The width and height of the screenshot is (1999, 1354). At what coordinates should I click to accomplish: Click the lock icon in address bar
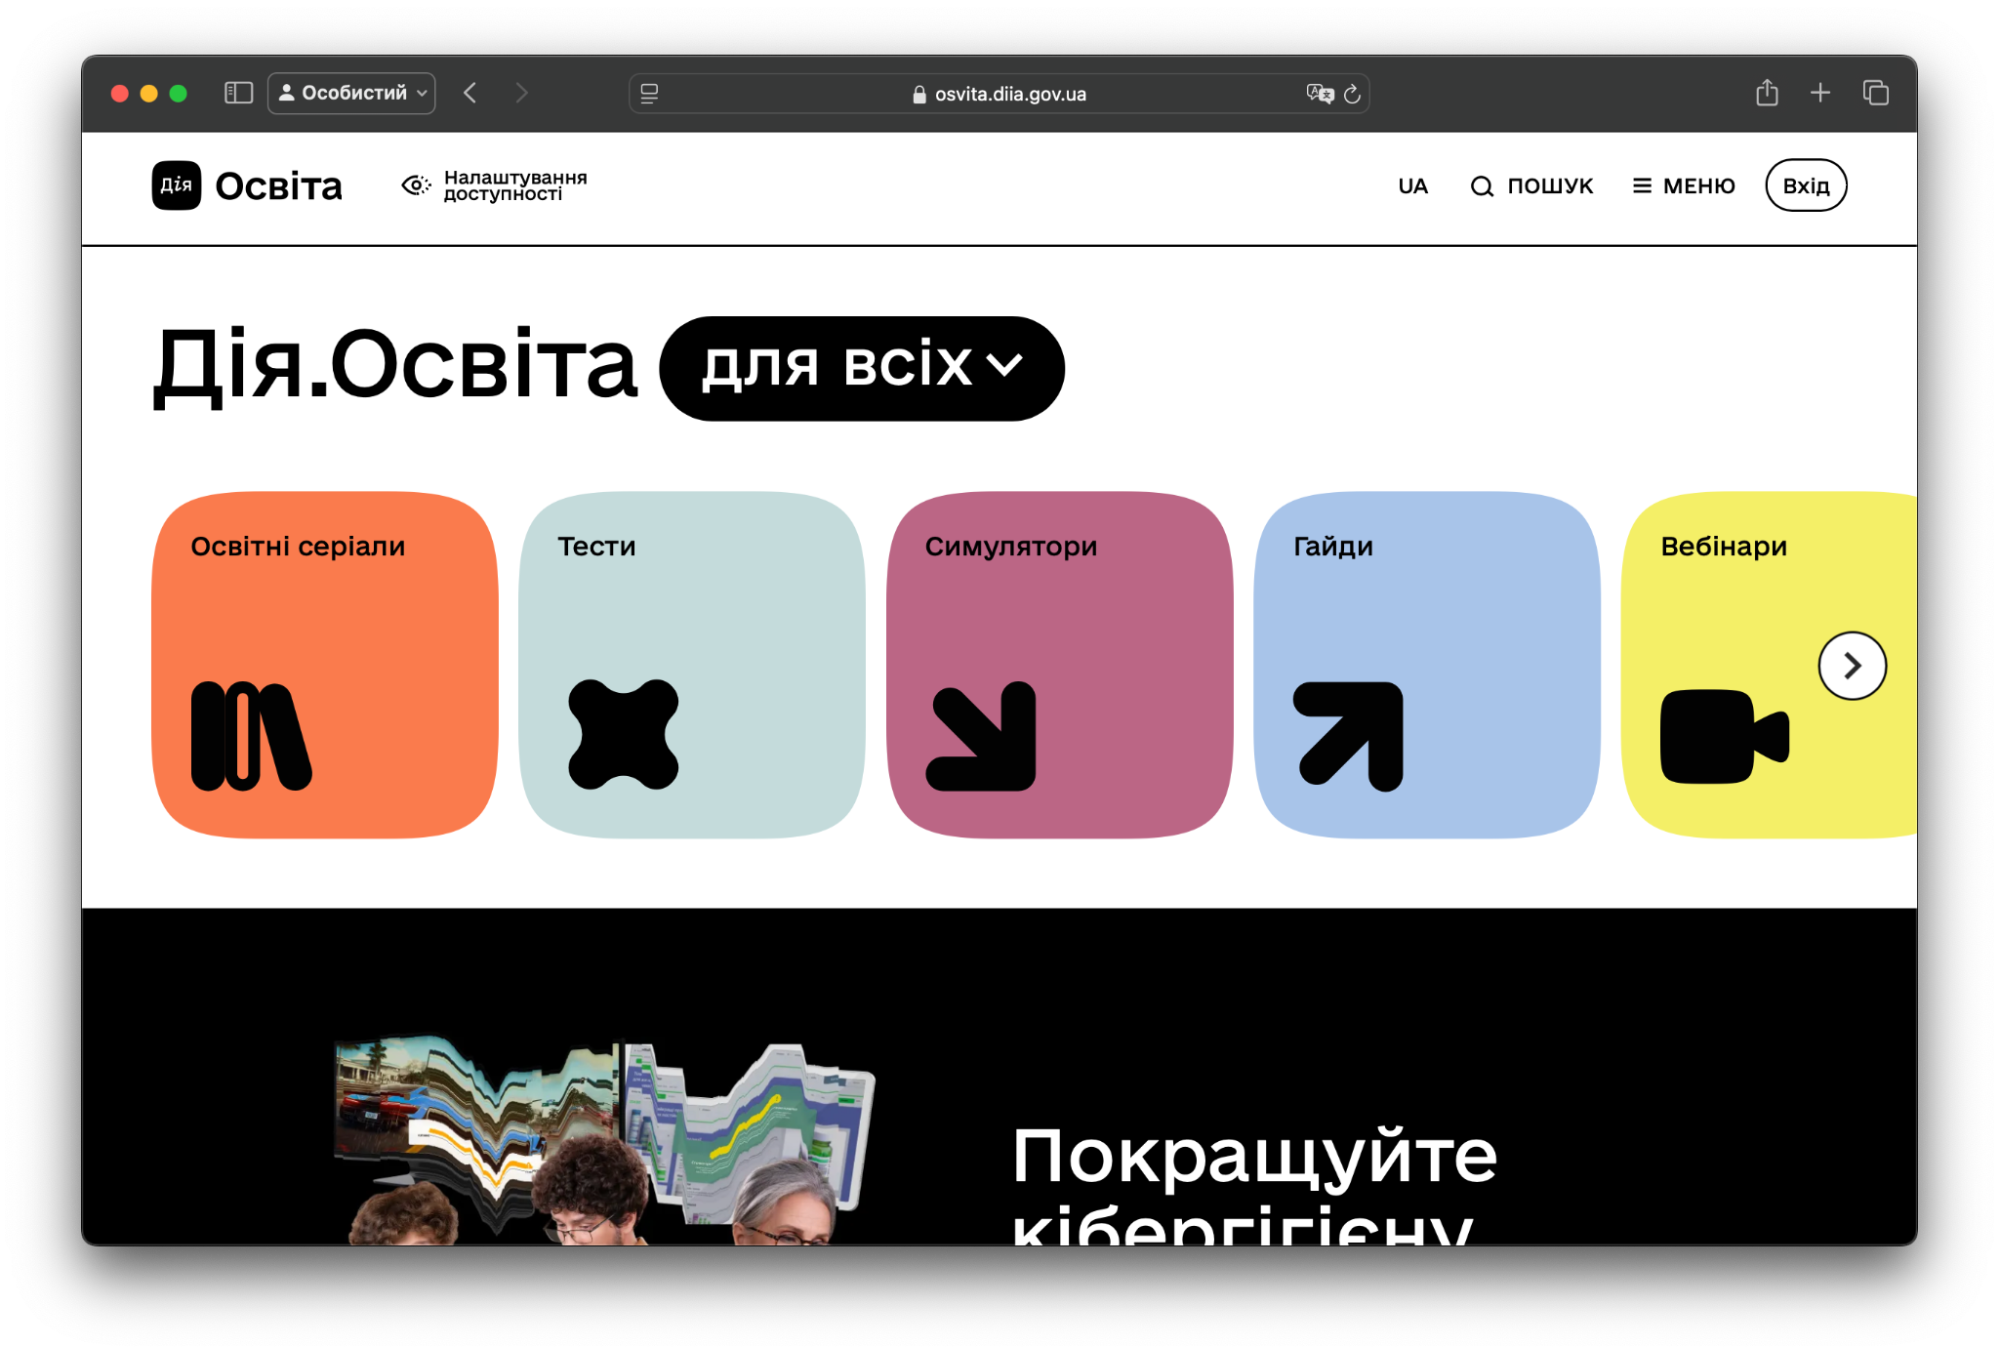tap(919, 94)
